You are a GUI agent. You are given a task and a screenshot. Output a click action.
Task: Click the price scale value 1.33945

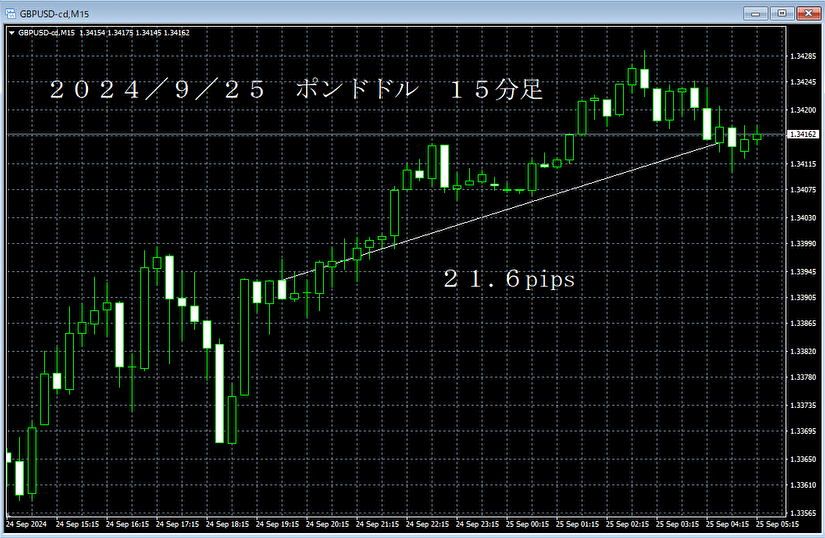[803, 272]
